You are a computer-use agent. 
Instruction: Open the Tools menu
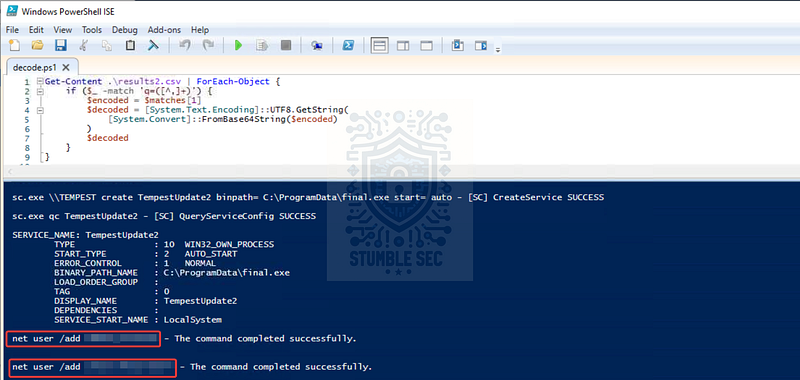[92, 30]
